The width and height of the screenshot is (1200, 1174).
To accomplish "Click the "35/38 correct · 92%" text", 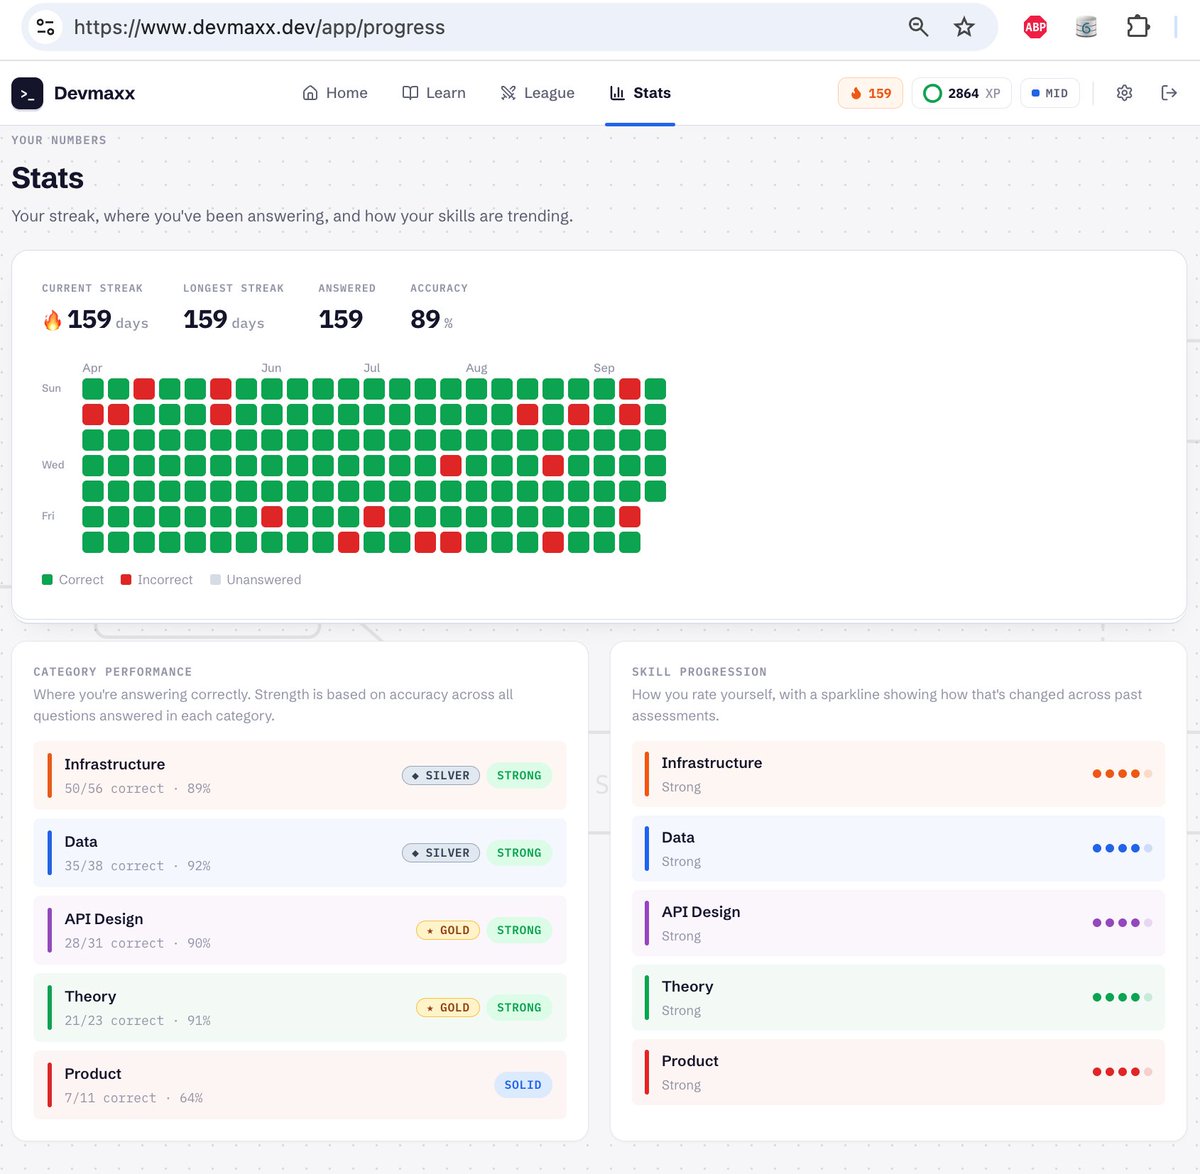I will tap(138, 866).
